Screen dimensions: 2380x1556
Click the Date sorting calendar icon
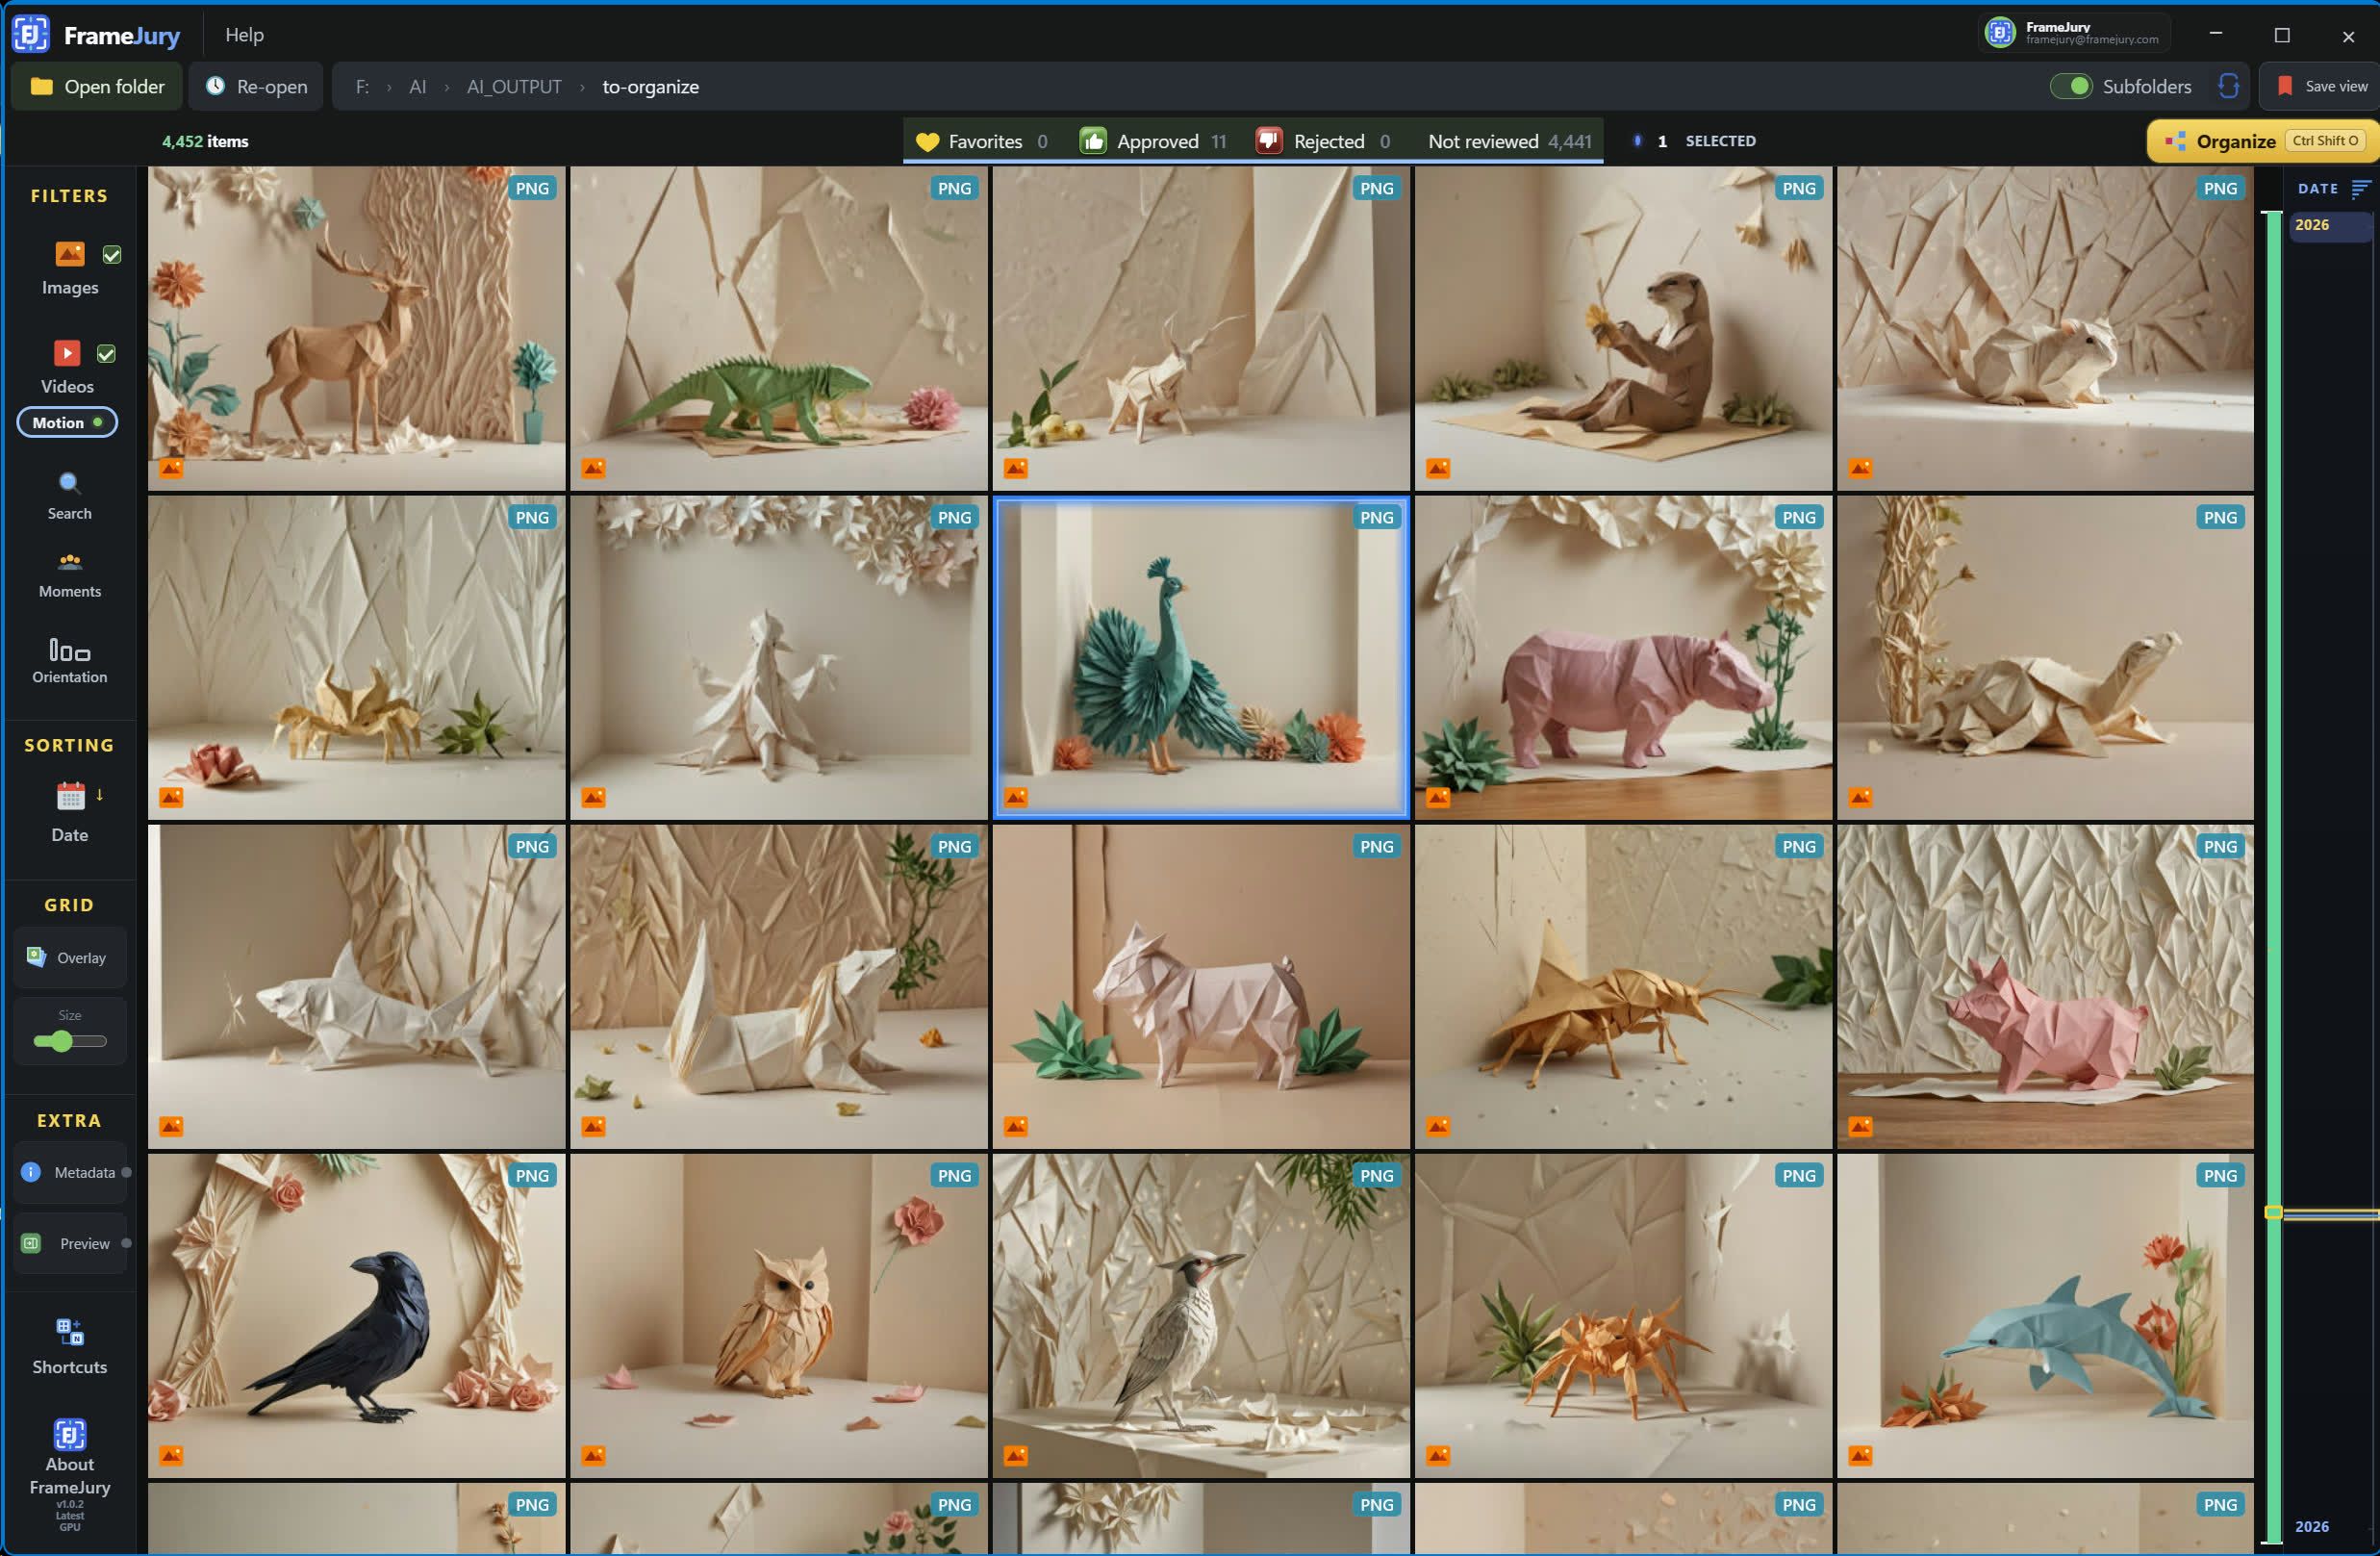[70, 797]
